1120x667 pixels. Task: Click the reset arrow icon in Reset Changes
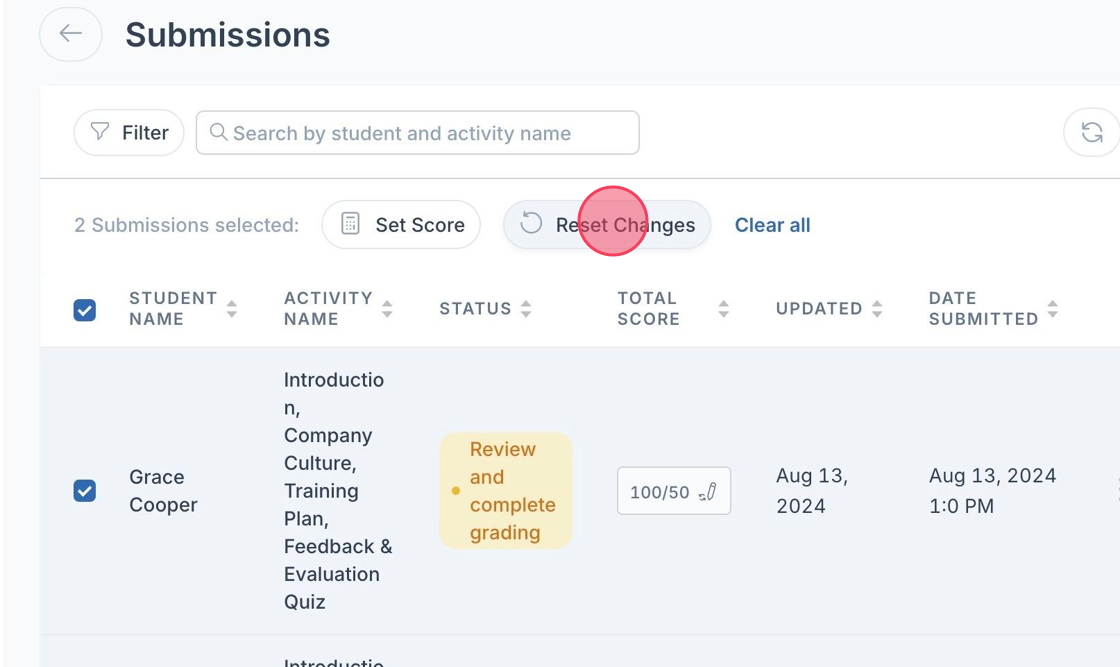click(x=531, y=224)
